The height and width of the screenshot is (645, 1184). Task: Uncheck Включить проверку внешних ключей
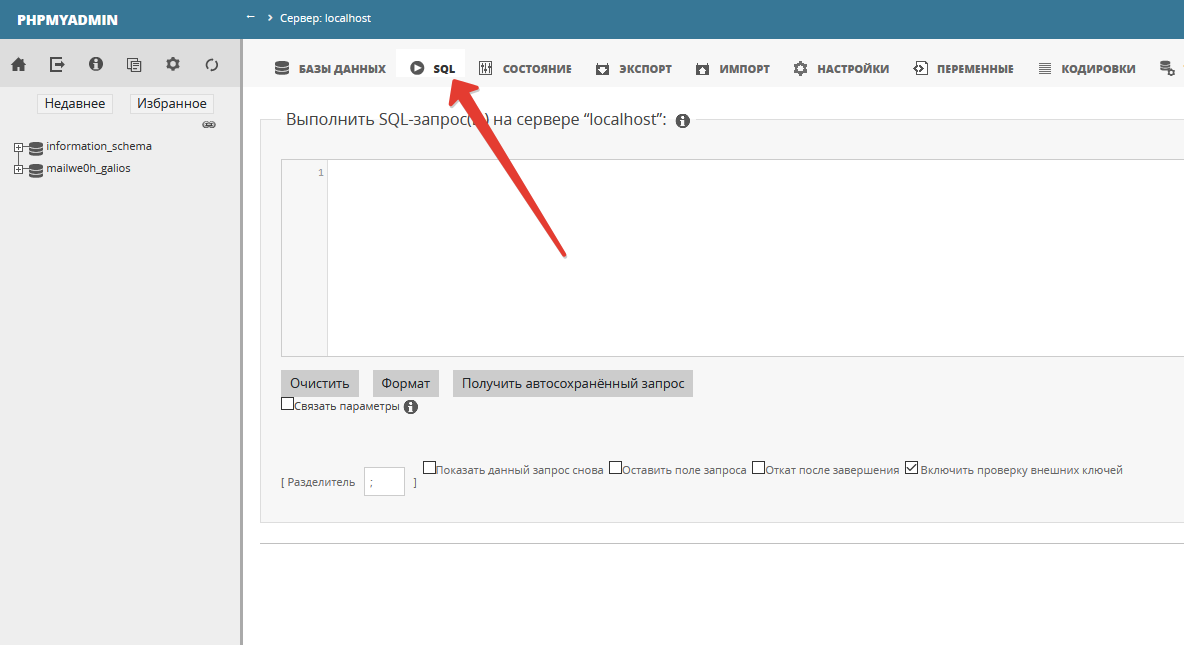click(x=911, y=467)
